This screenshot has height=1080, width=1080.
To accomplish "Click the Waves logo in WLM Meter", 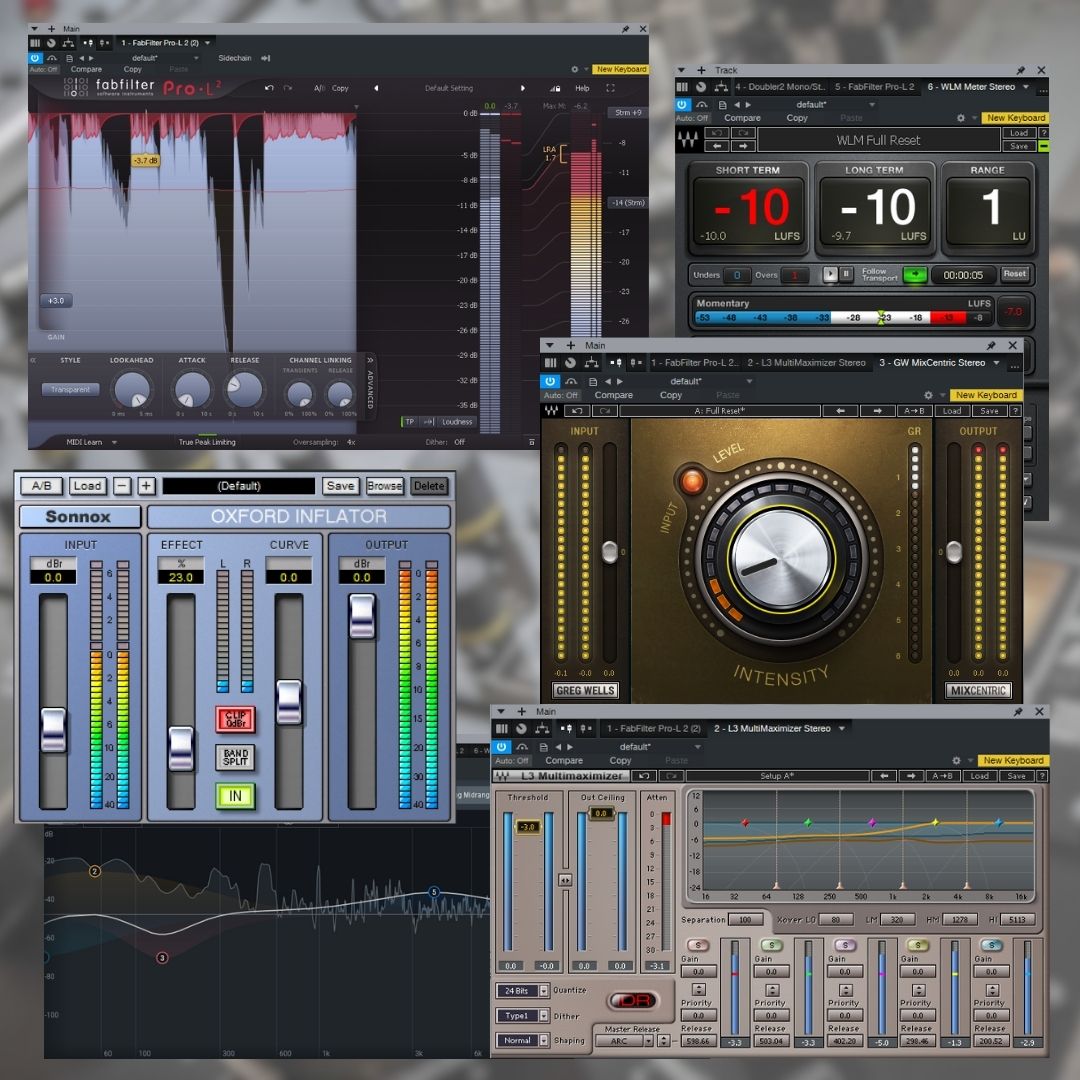I will point(687,140).
